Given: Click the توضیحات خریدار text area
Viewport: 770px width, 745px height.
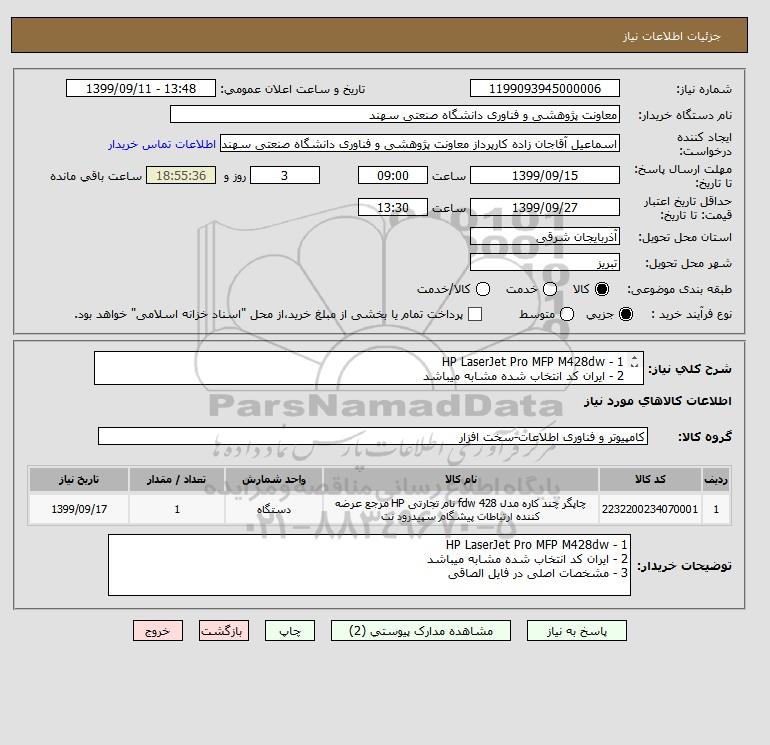Looking at the screenshot, I should click(369, 565).
